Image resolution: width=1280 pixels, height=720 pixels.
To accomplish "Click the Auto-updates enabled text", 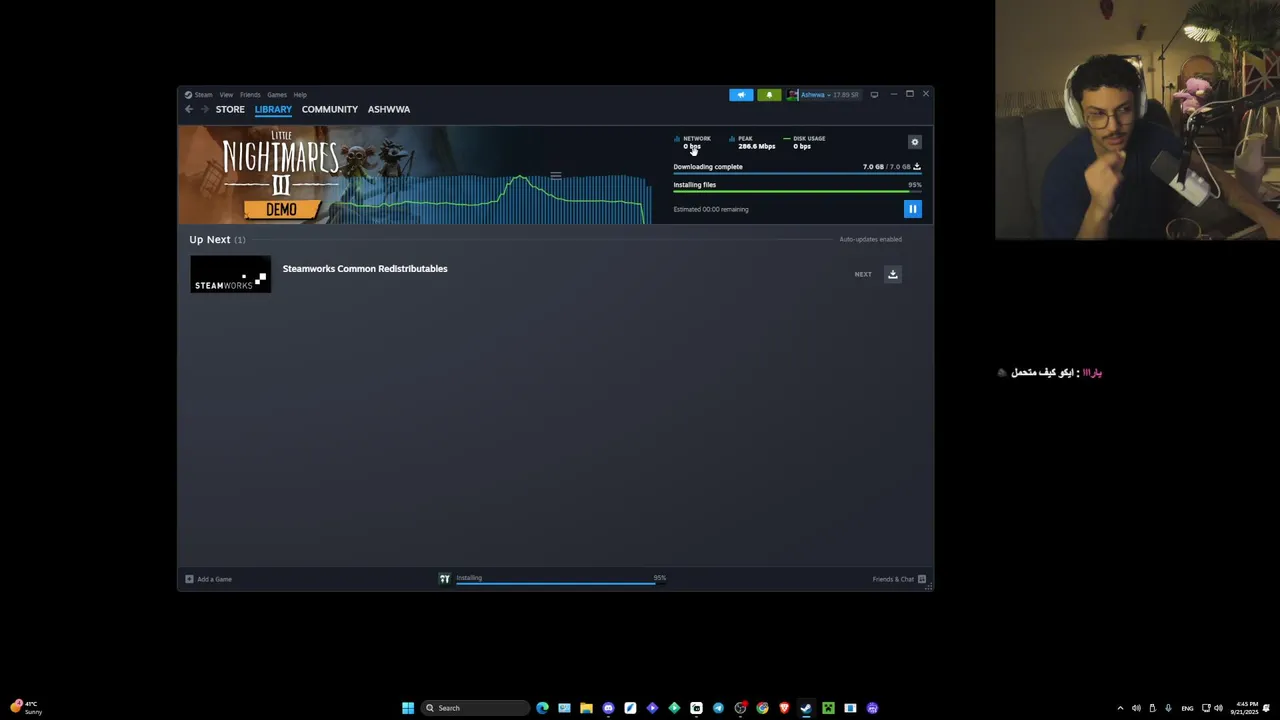I will [x=870, y=240].
